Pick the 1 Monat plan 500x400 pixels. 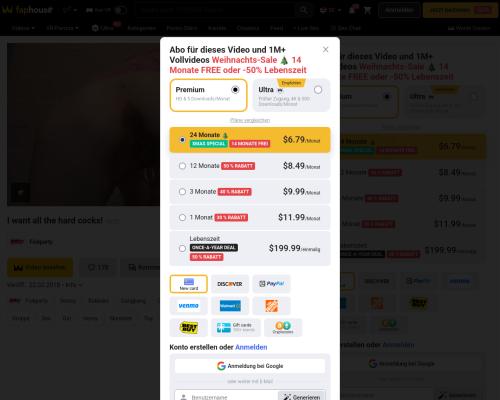coord(250,217)
